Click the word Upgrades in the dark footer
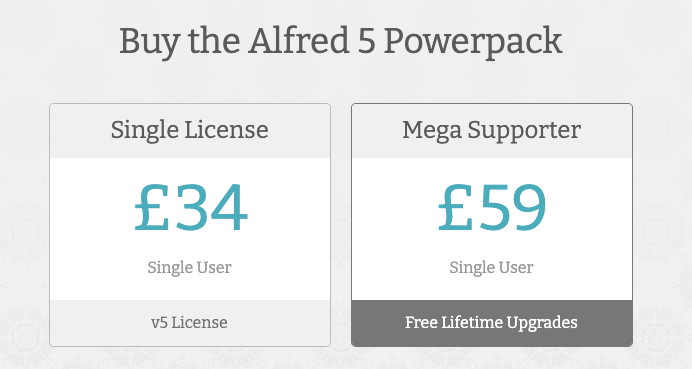The height and width of the screenshot is (369, 692). [542, 324]
